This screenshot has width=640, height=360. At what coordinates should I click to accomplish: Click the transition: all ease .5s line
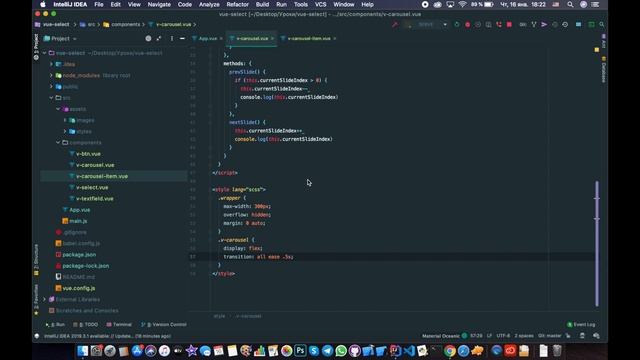[258, 257]
